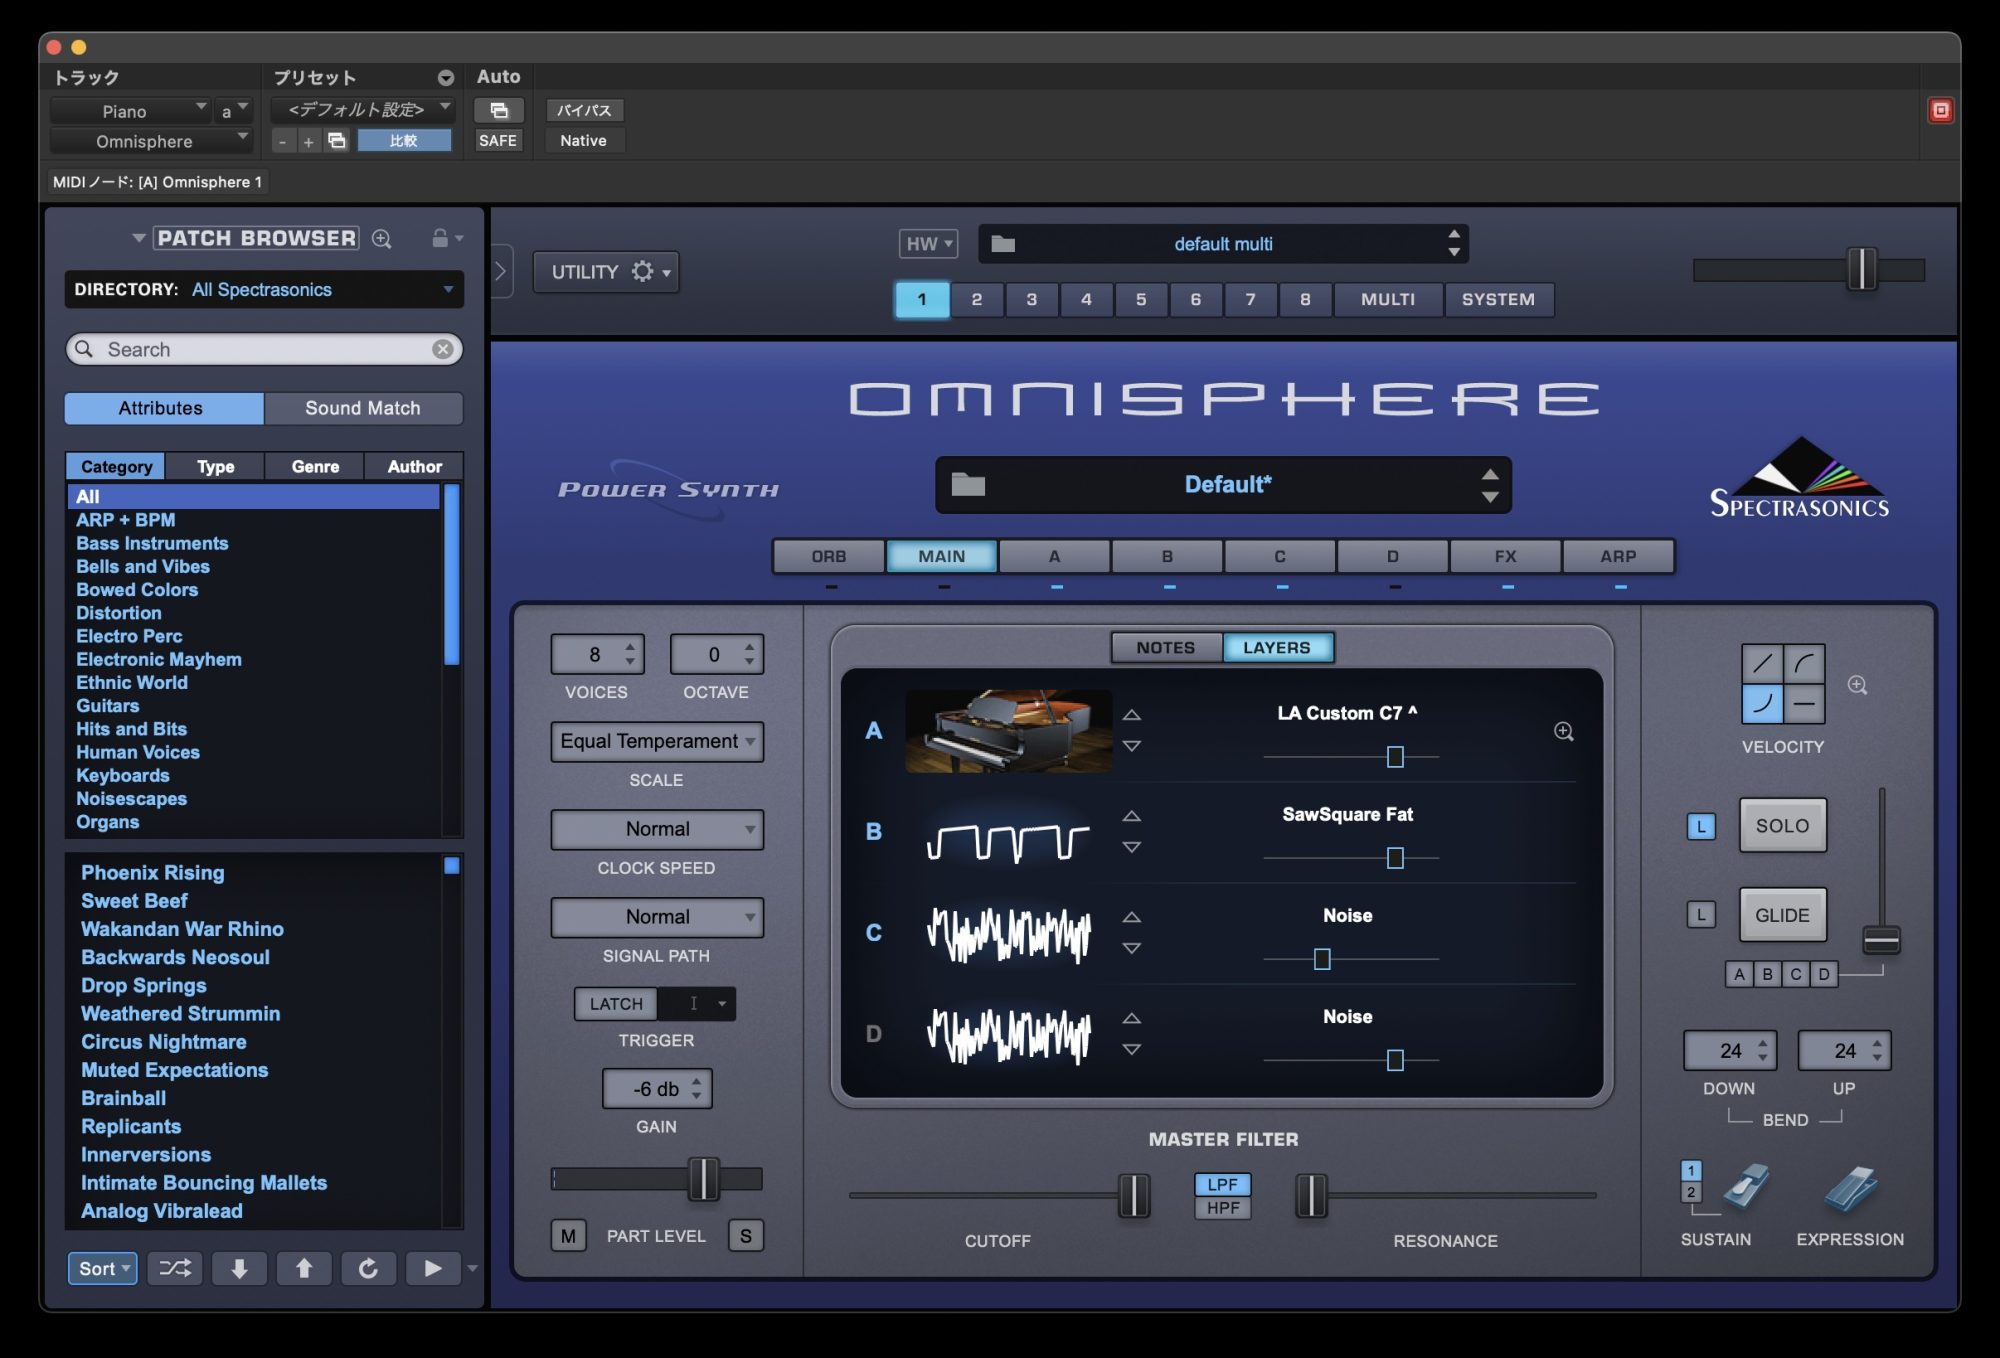Enable the LATCH trigger button
The image size is (2000, 1358).
pyautogui.click(x=616, y=1004)
